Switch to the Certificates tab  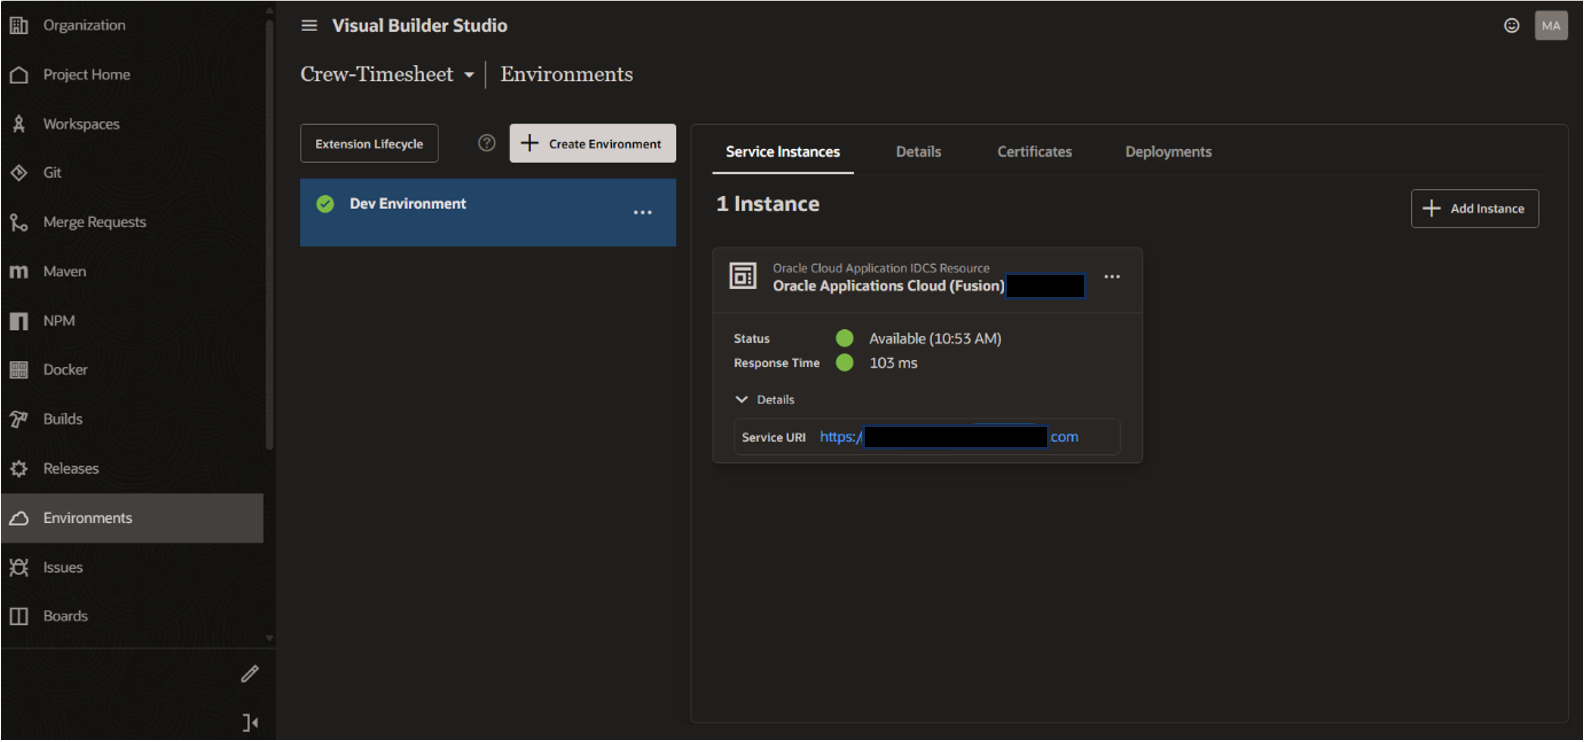1034,152
